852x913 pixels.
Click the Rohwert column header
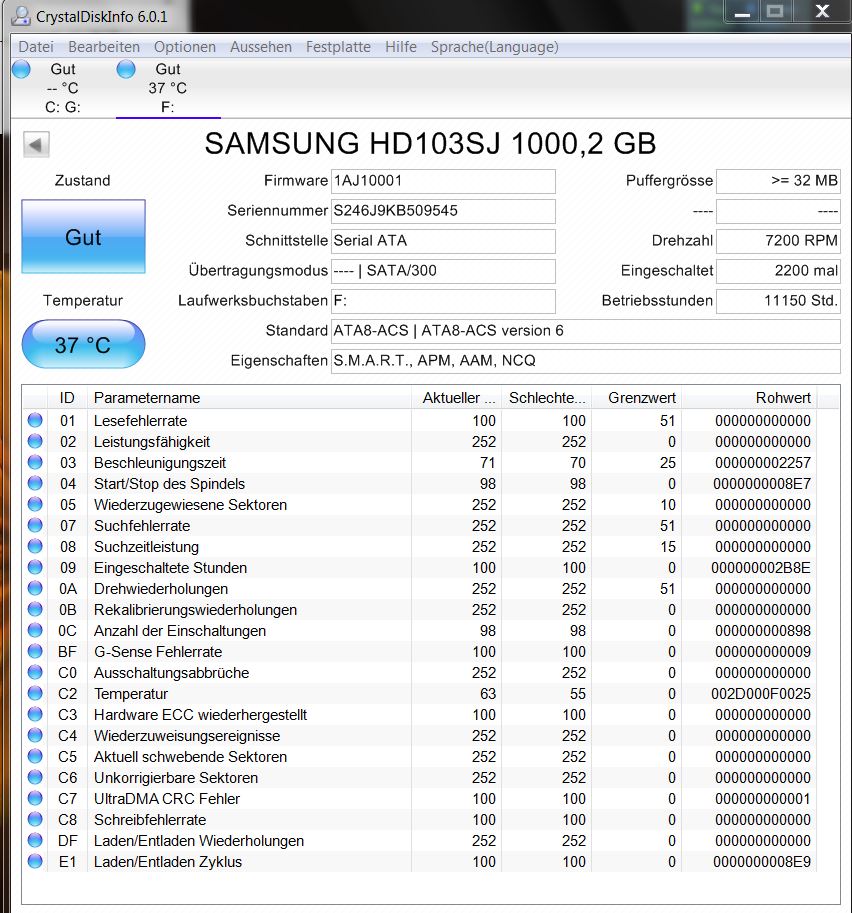(x=750, y=398)
